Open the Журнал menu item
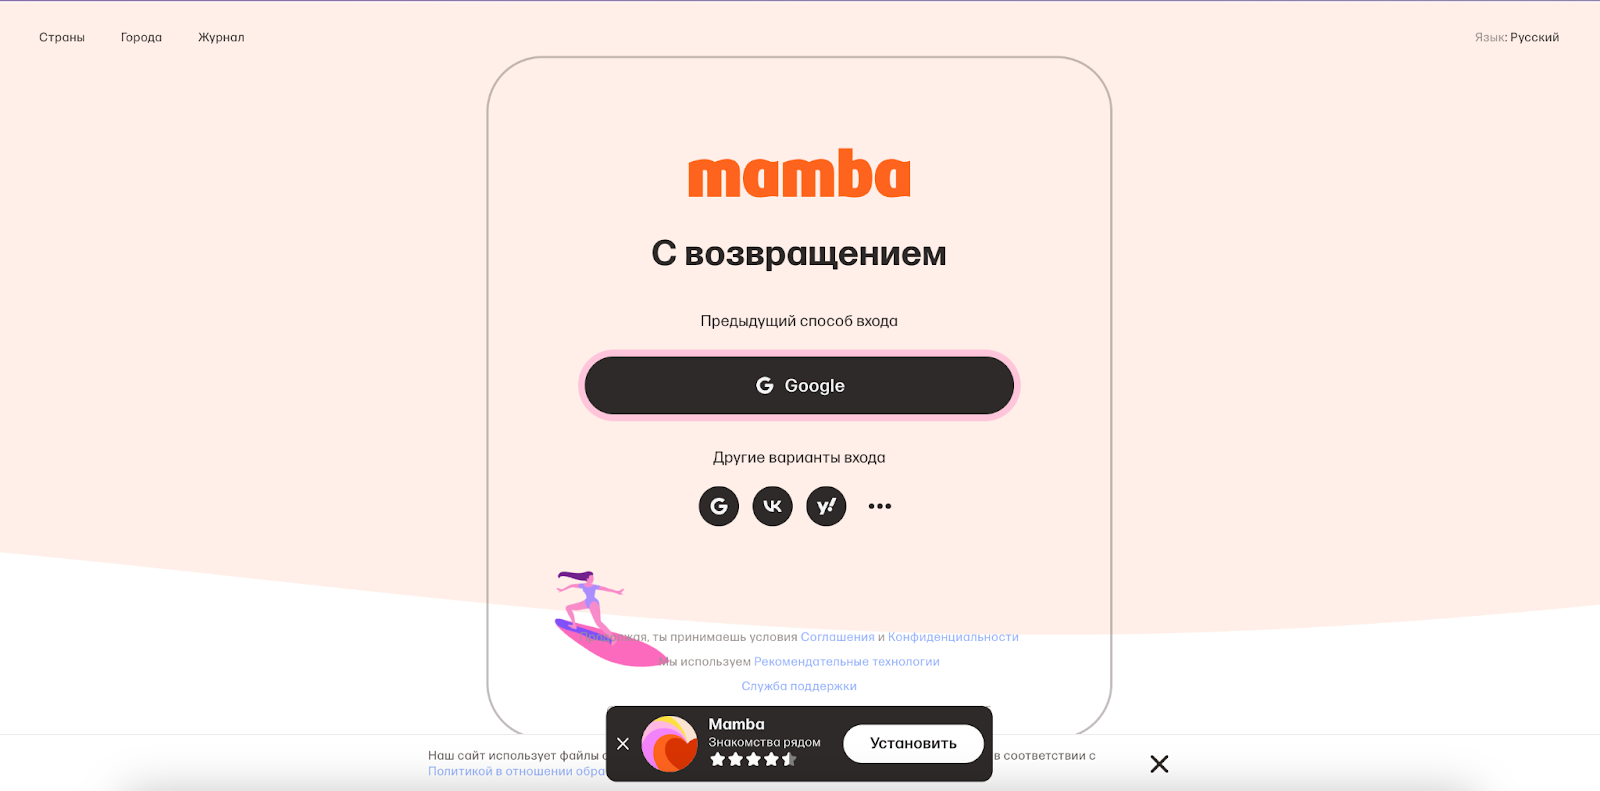This screenshot has width=1600, height=791. tap(221, 37)
